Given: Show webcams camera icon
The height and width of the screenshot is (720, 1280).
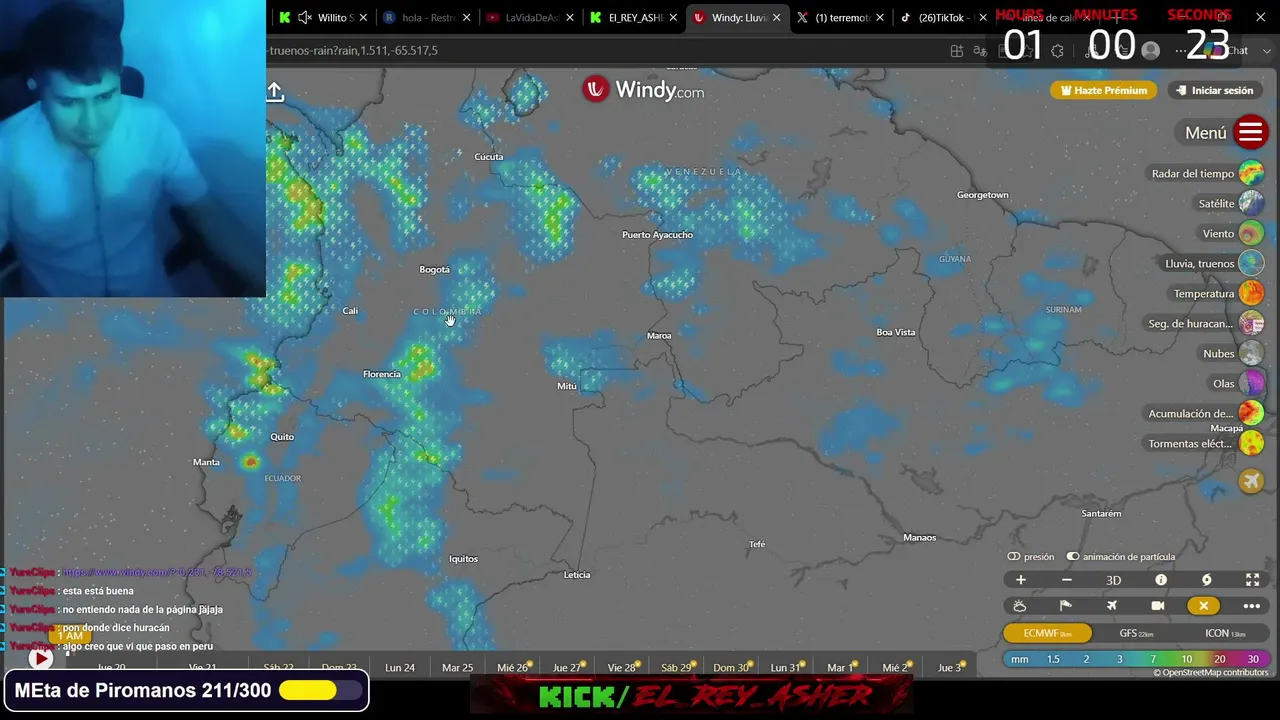Looking at the screenshot, I should click(1157, 606).
